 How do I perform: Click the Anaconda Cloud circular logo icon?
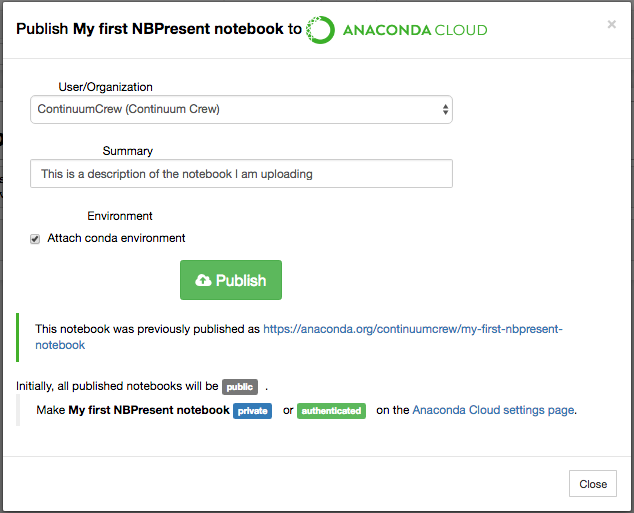[x=320, y=30]
